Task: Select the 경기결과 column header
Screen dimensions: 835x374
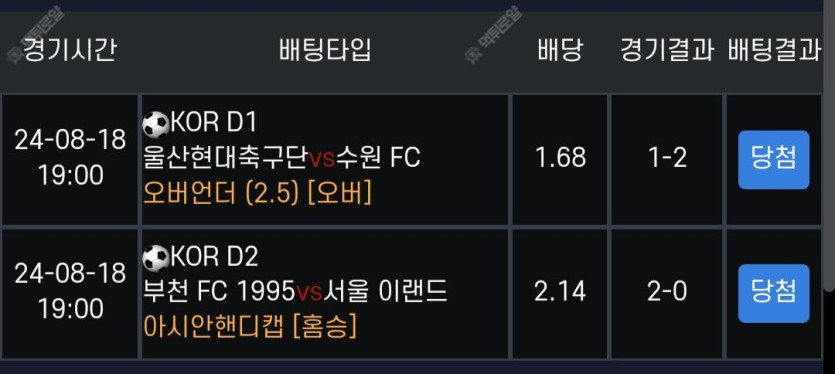Action: (x=667, y=51)
